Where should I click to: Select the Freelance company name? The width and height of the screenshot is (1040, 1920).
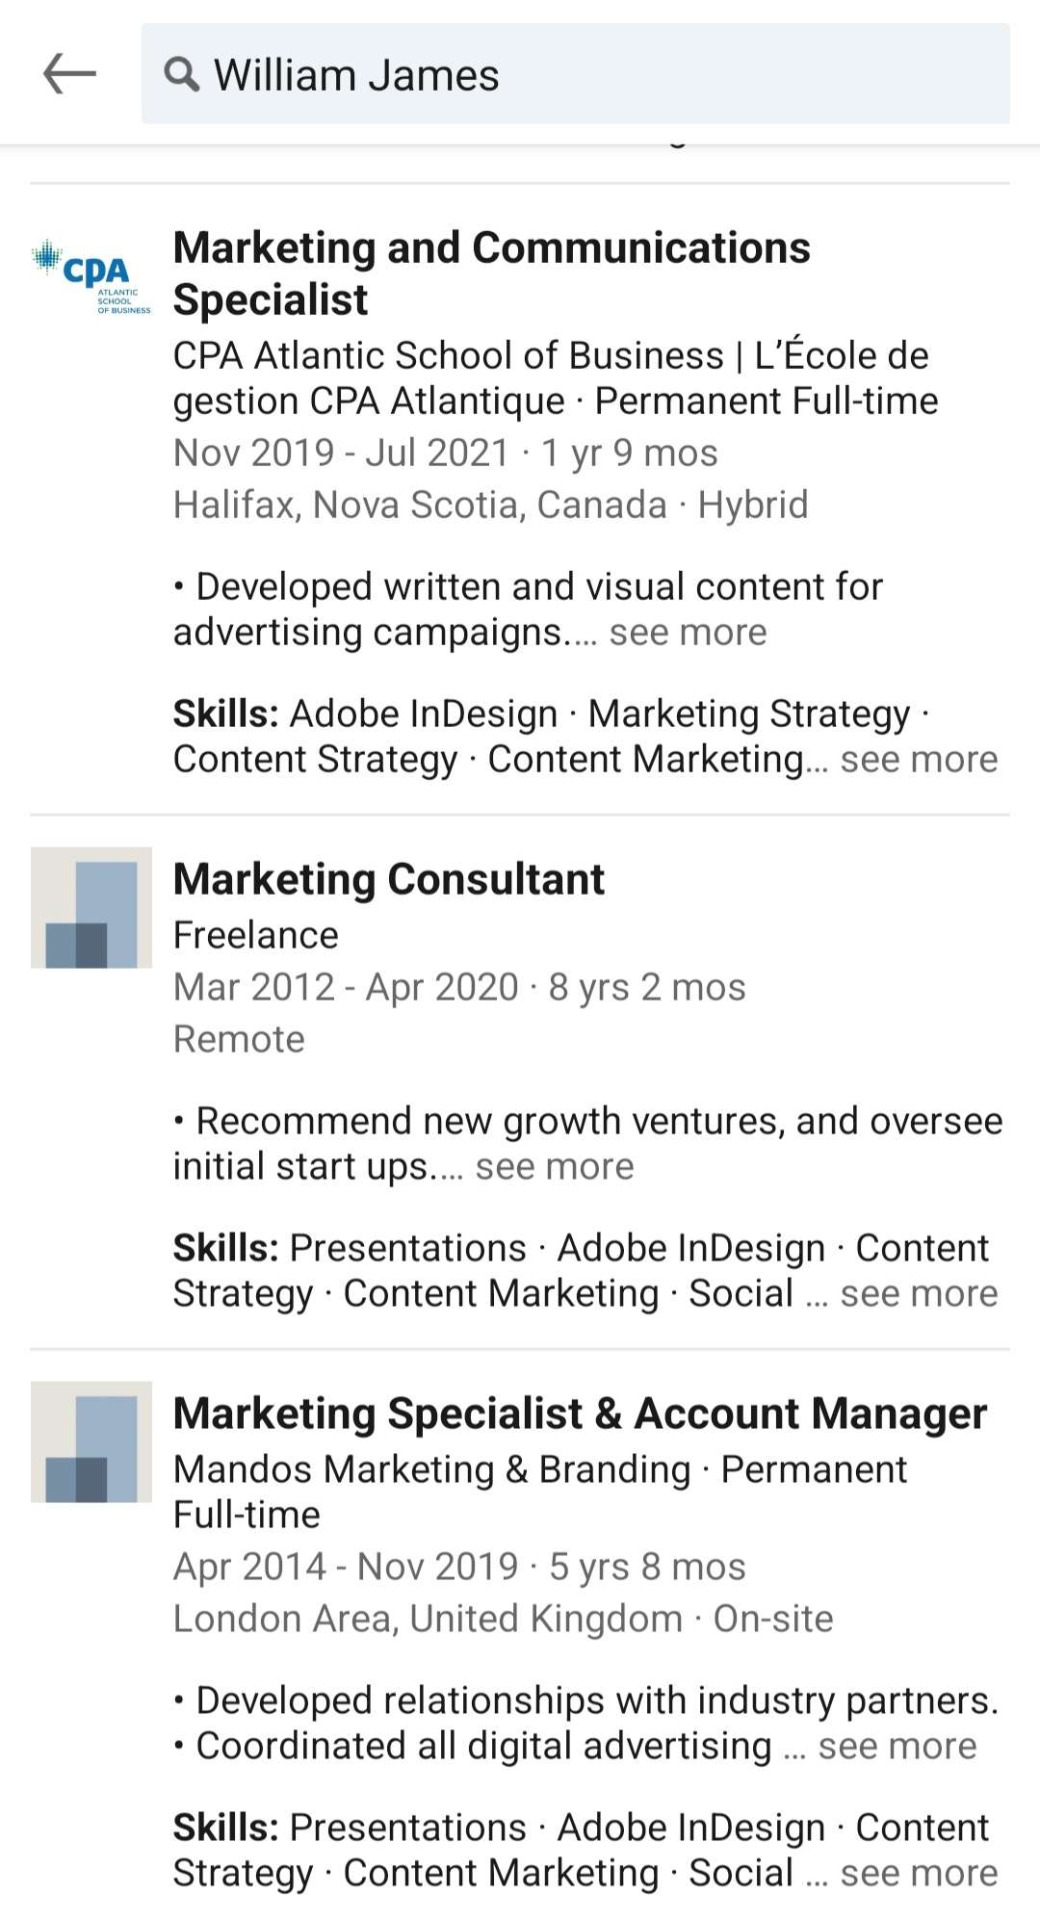pyautogui.click(x=256, y=935)
